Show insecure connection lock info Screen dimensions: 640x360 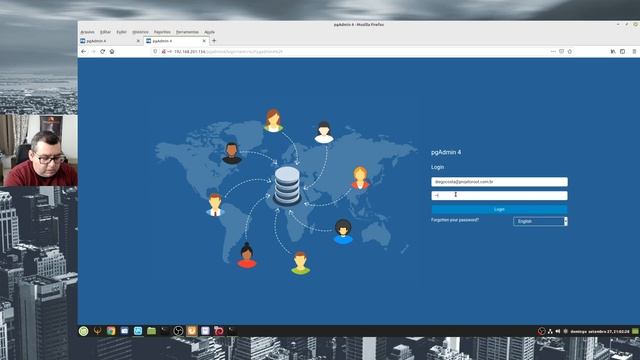(164, 52)
